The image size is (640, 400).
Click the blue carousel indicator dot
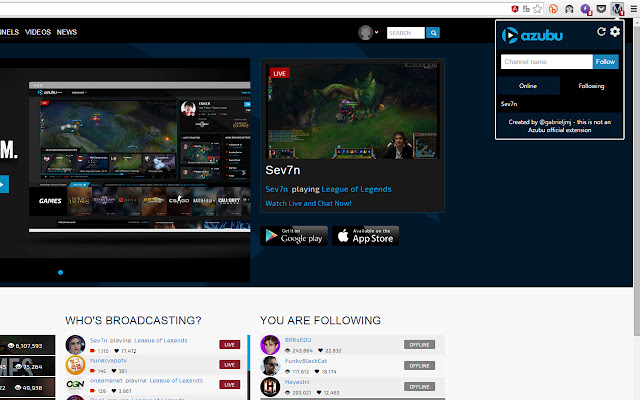pos(60,272)
